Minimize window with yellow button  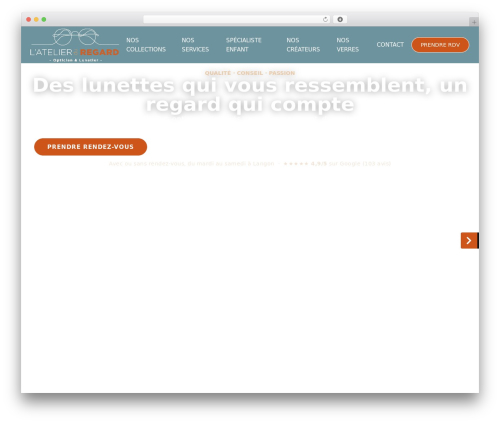[36, 19]
